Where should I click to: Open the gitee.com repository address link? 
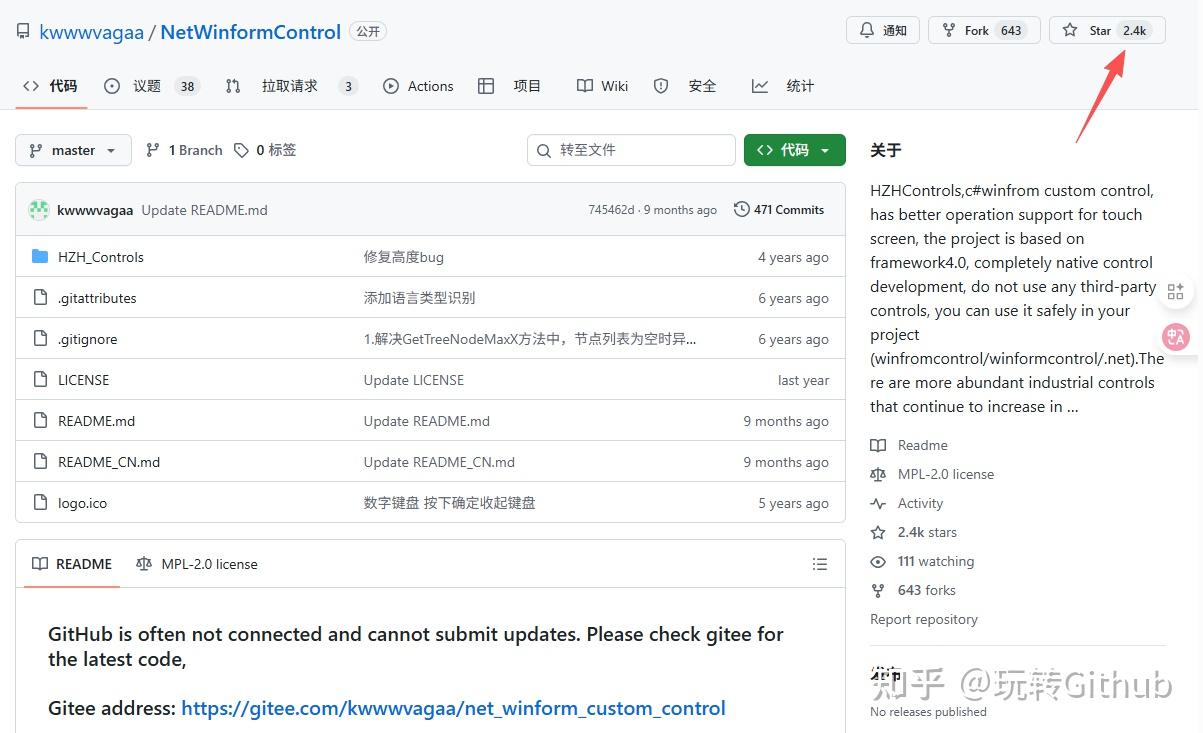click(453, 708)
